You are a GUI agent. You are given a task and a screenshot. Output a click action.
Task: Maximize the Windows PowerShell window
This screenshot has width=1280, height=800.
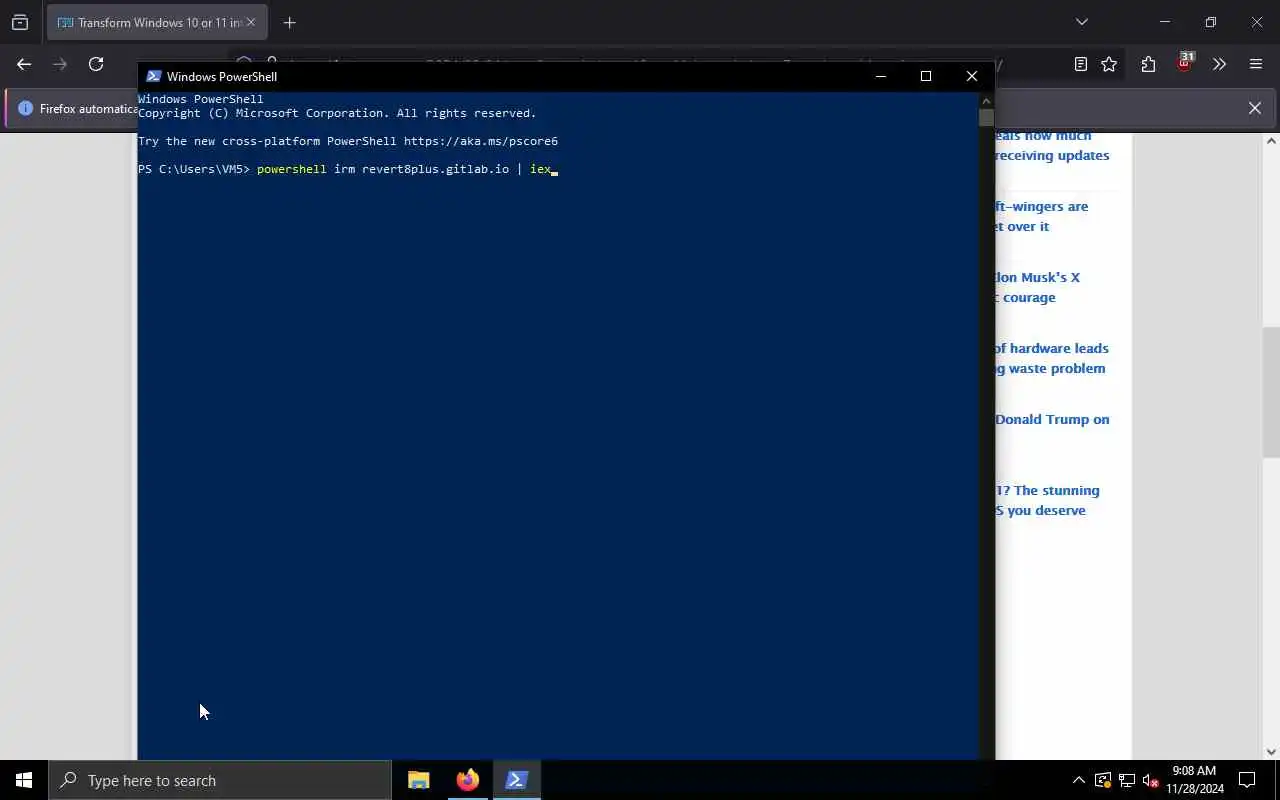926,76
